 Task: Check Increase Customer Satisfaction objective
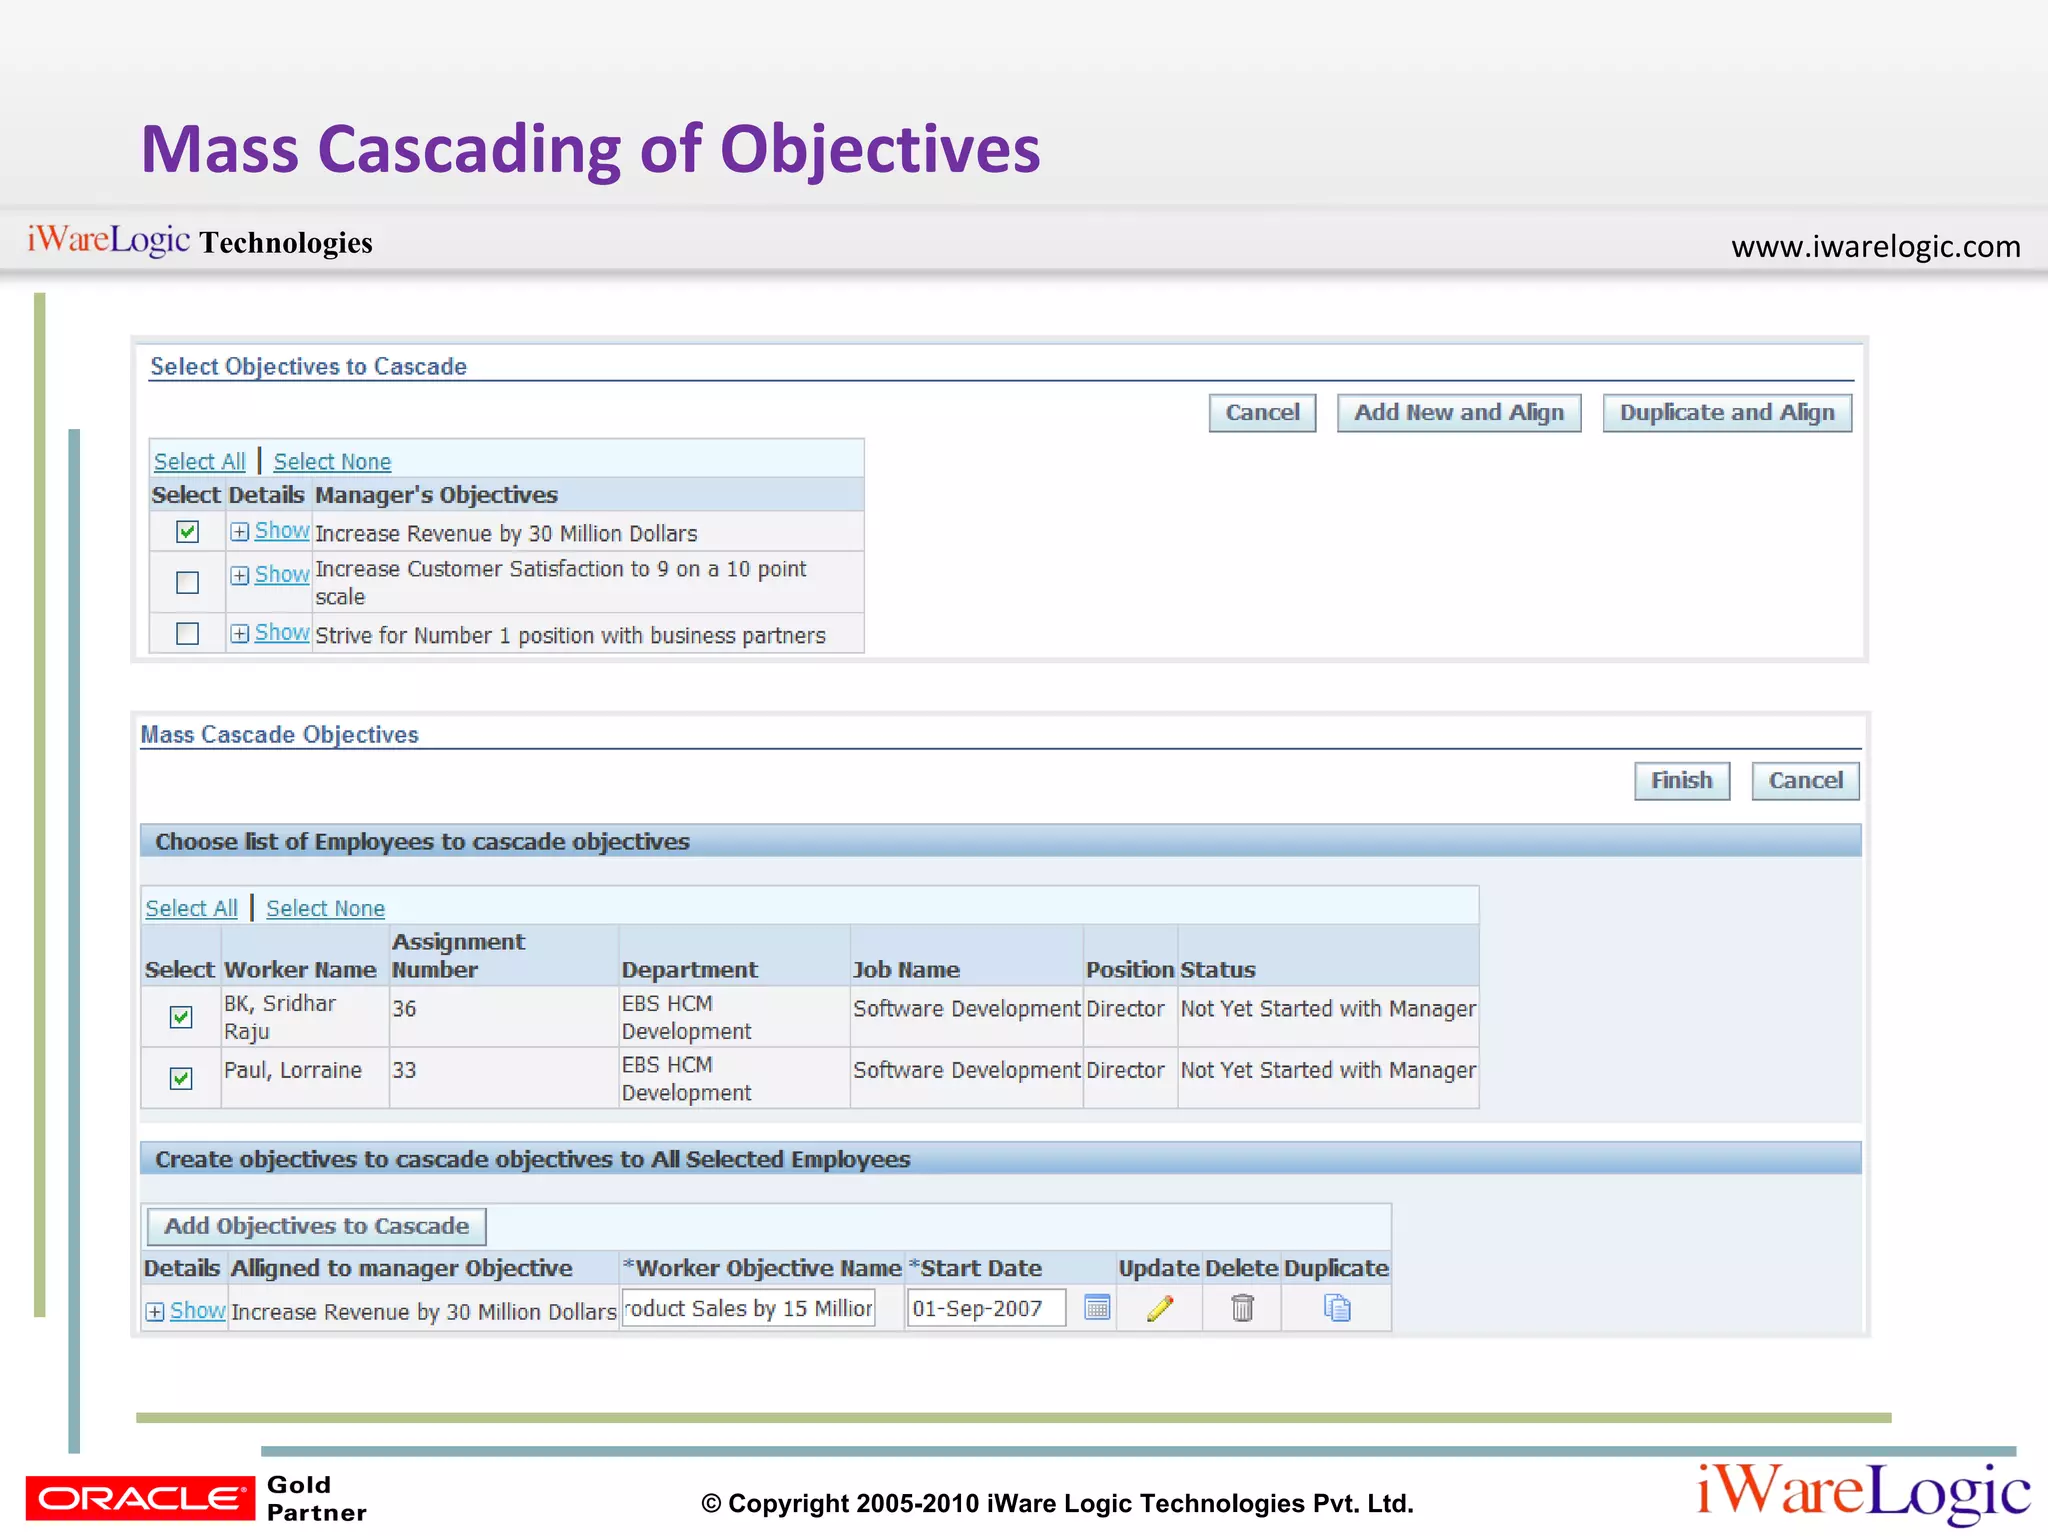click(187, 582)
